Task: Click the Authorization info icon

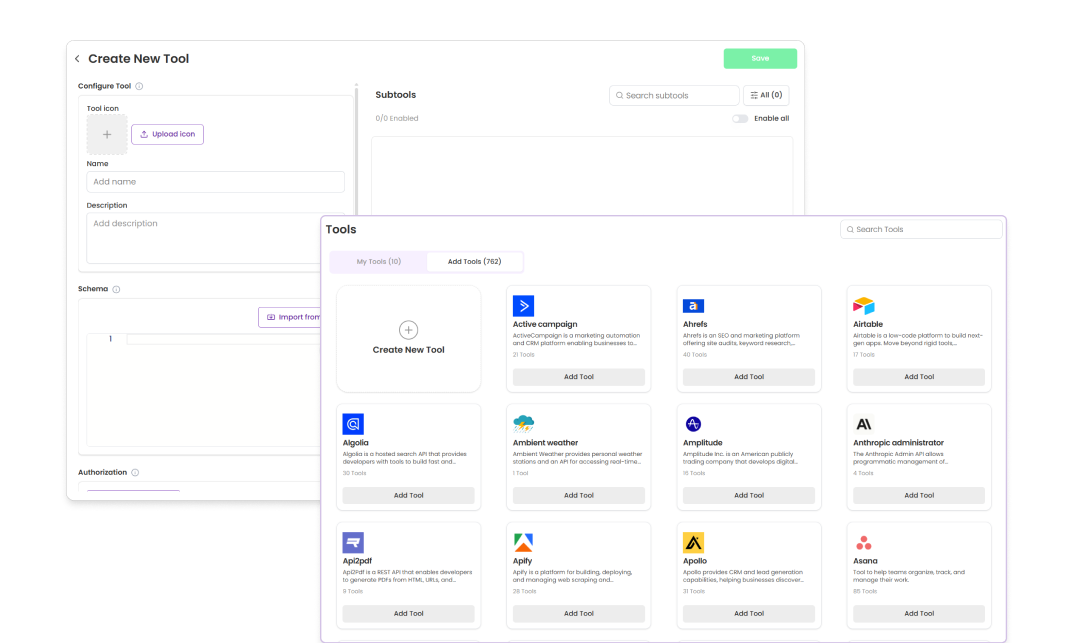Action: (135, 472)
